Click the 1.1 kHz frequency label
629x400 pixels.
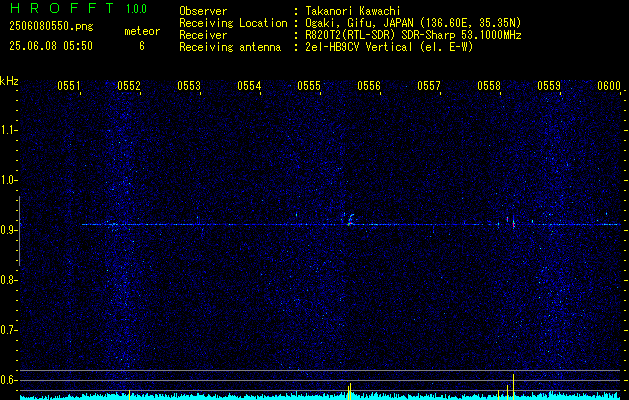coord(8,130)
